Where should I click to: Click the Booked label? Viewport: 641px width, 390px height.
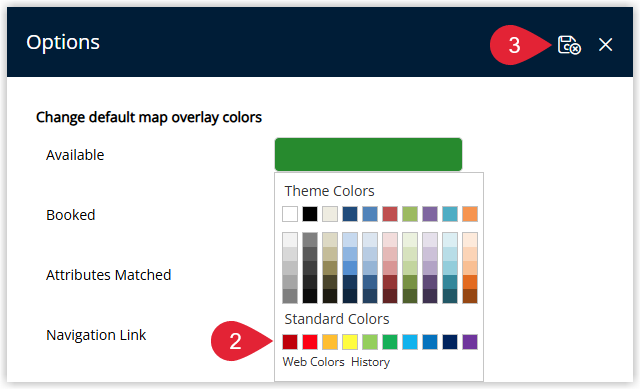click(x=71, y=215)
